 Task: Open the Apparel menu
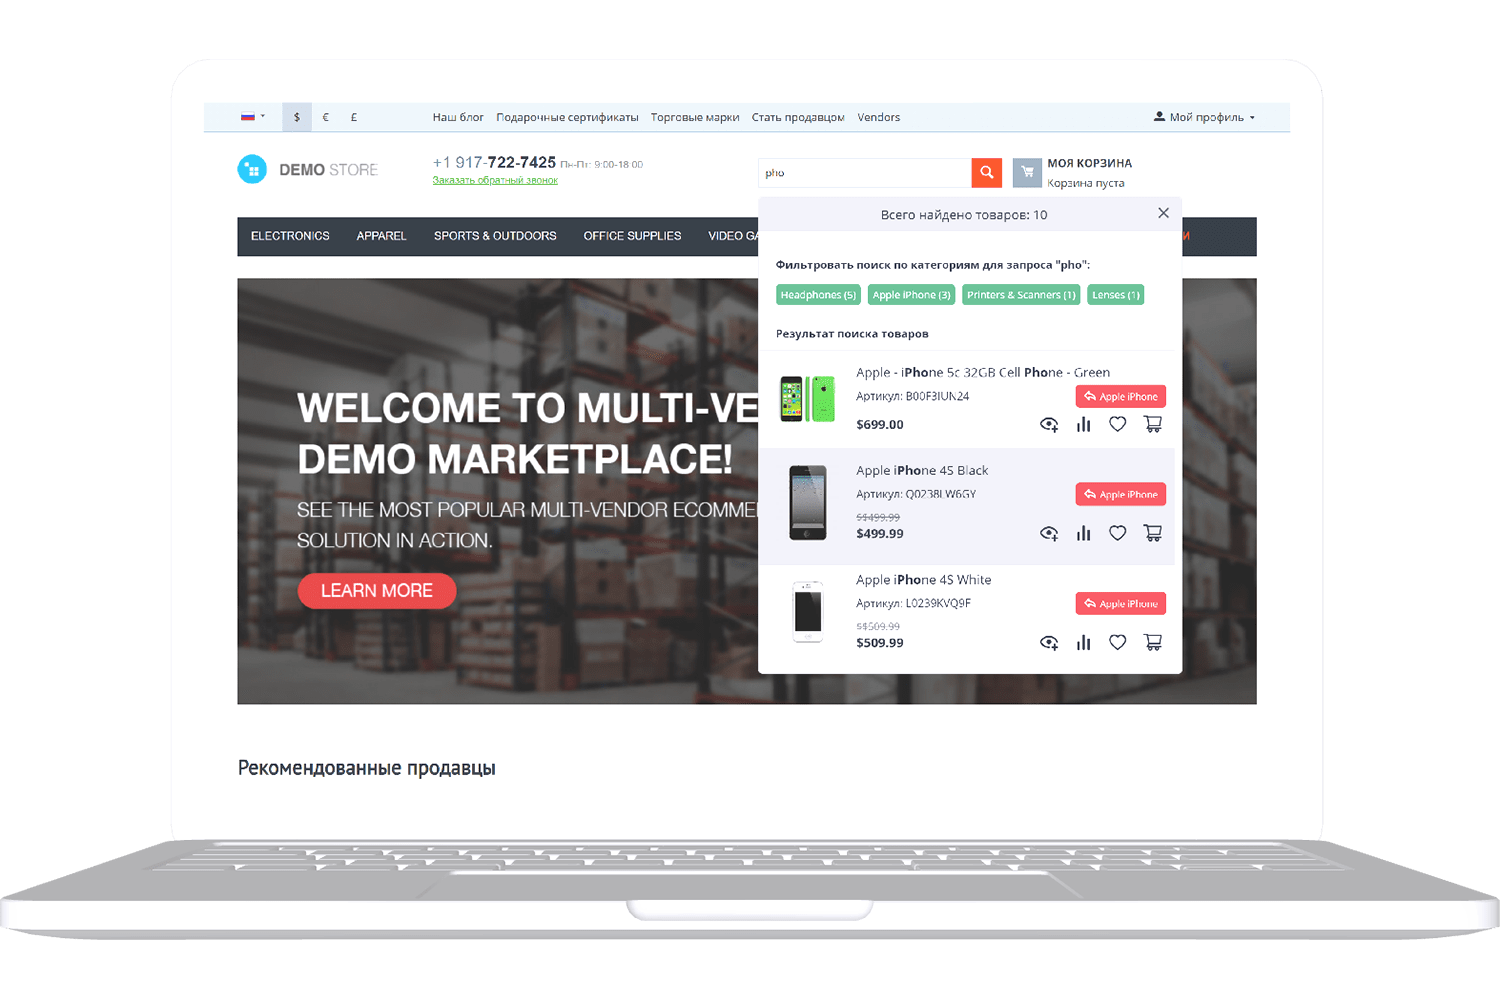[x=382, y=236]
